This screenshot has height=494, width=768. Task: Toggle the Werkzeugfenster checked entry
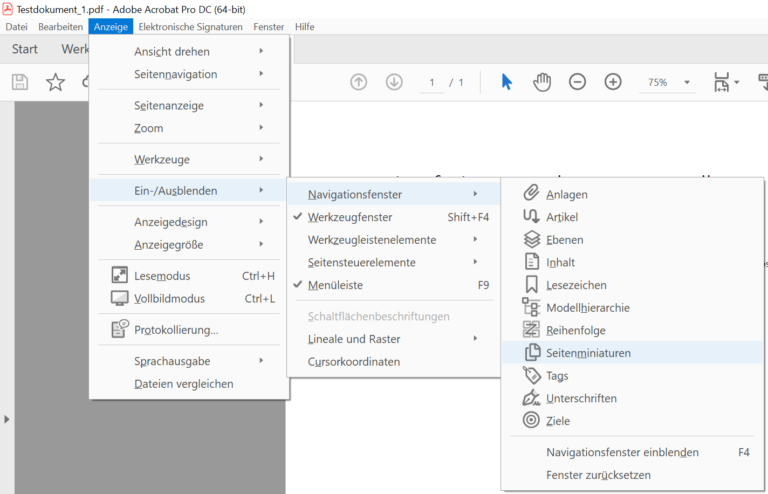pos(393,217)
